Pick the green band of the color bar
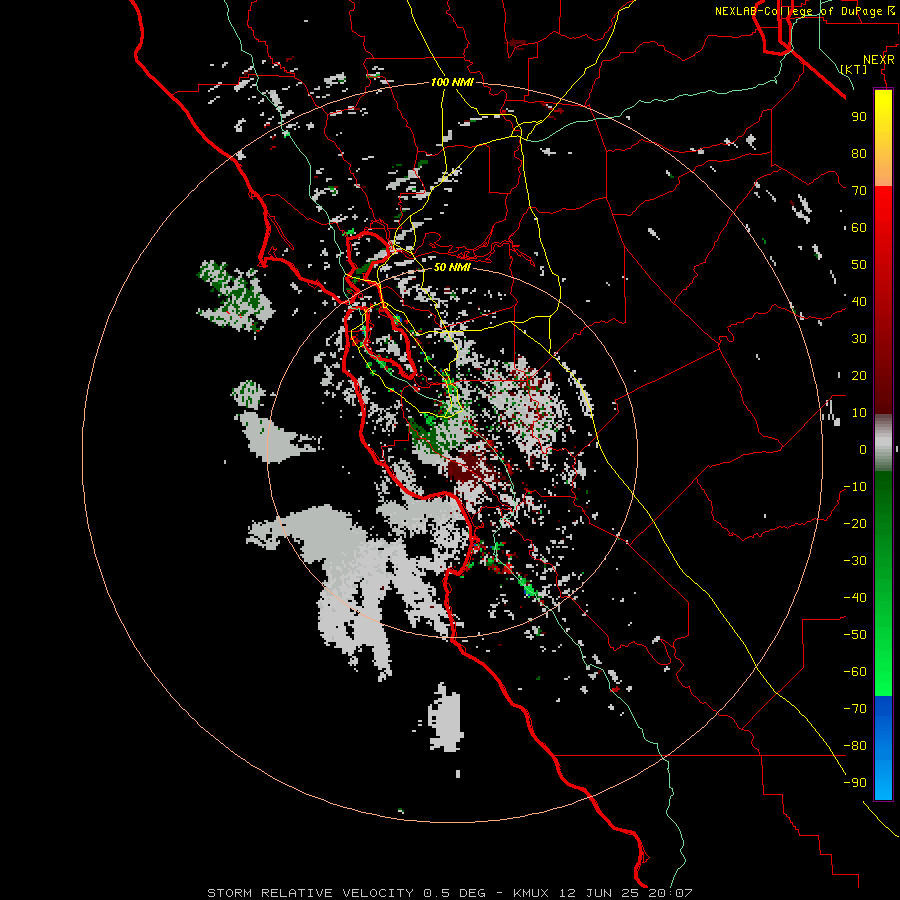 883,583
